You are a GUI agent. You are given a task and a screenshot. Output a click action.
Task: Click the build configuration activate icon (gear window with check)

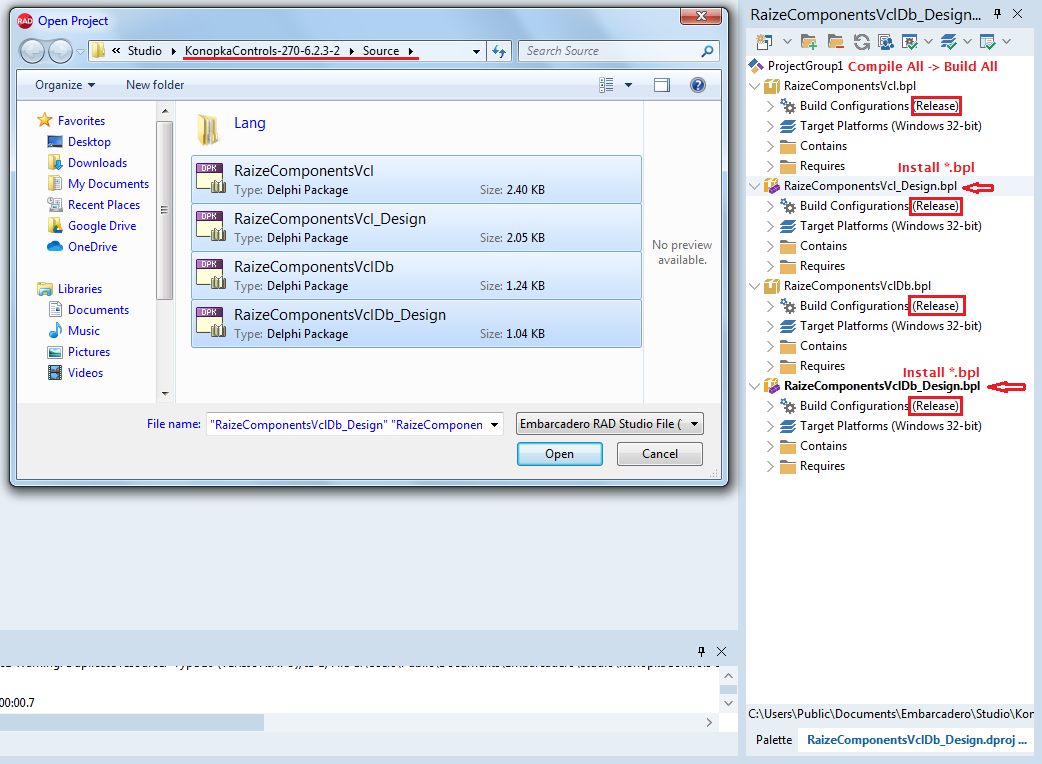(910, 42)
